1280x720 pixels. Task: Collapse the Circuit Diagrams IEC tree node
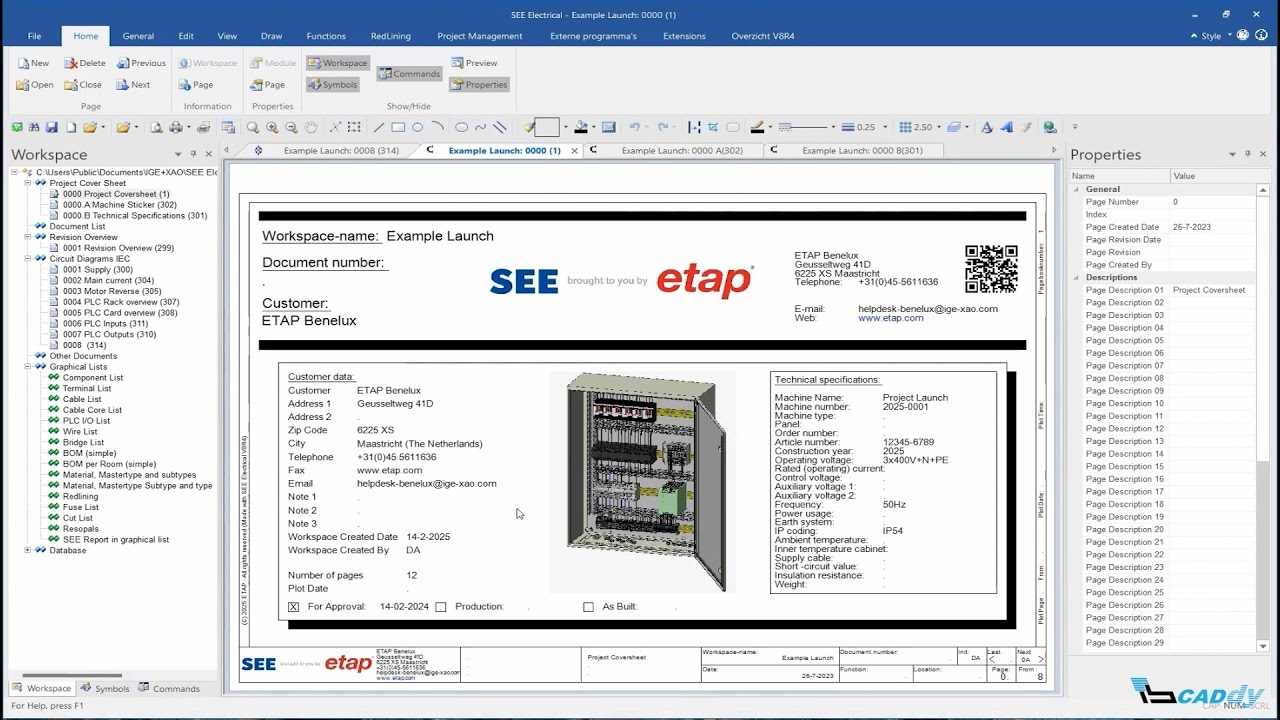pyautogui.click(x=28, y=259)
